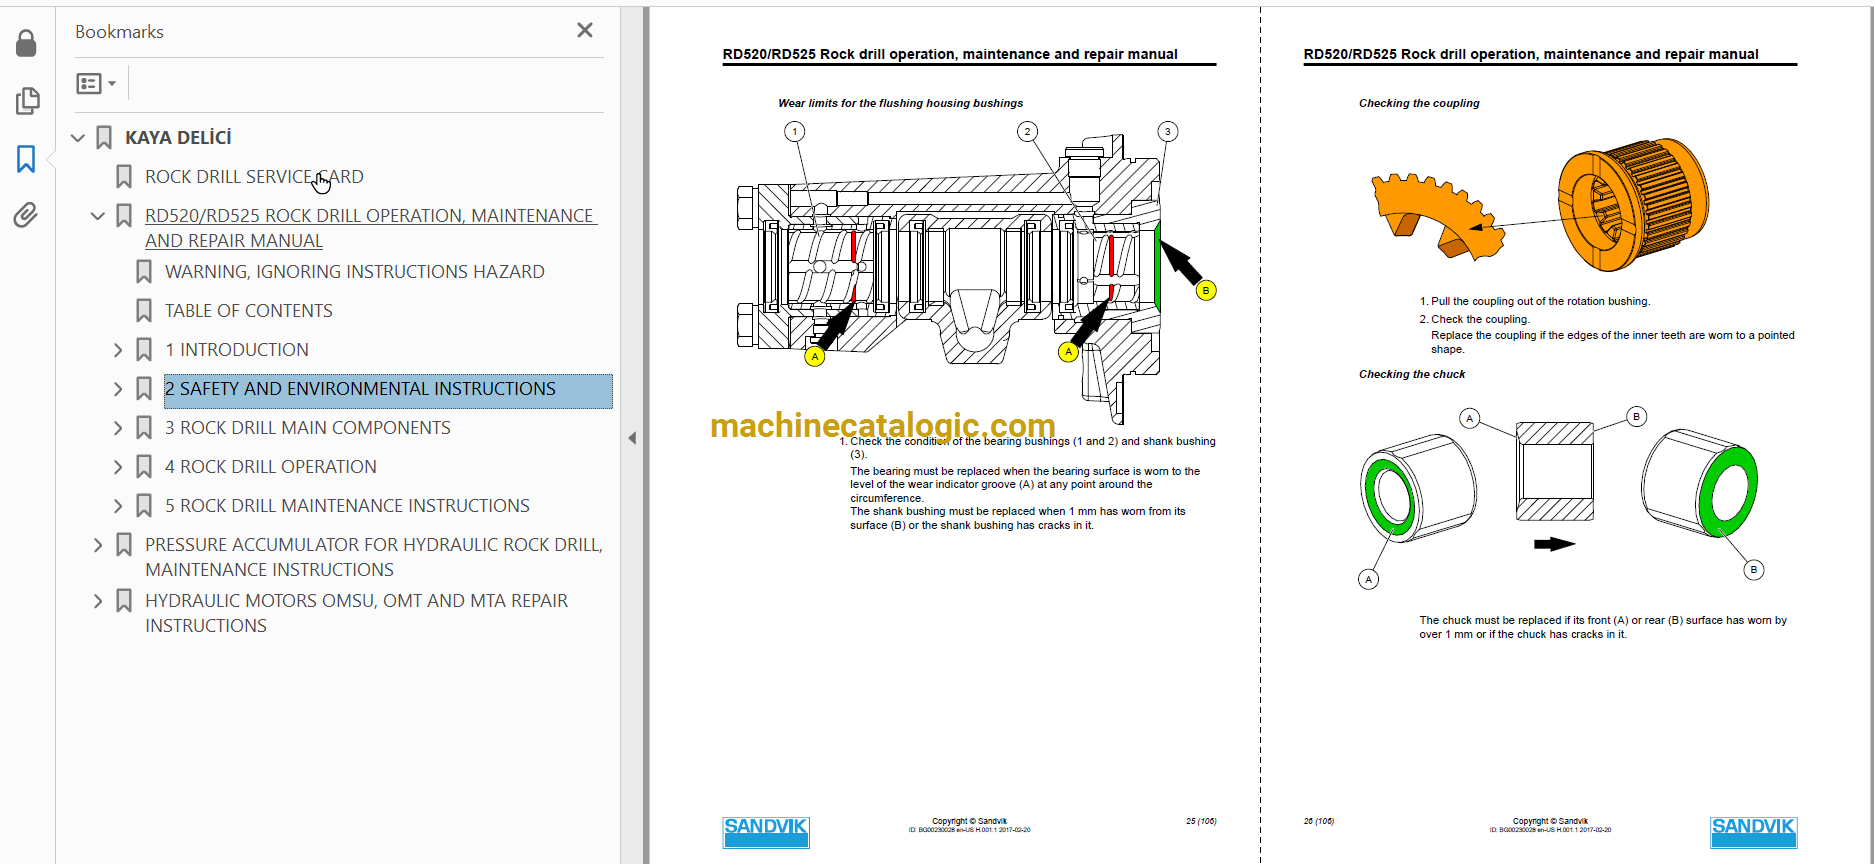Expand 4 ROCK DRILL OPERATION bookmark
1874x864 pixels.
(x=118, y=467)
